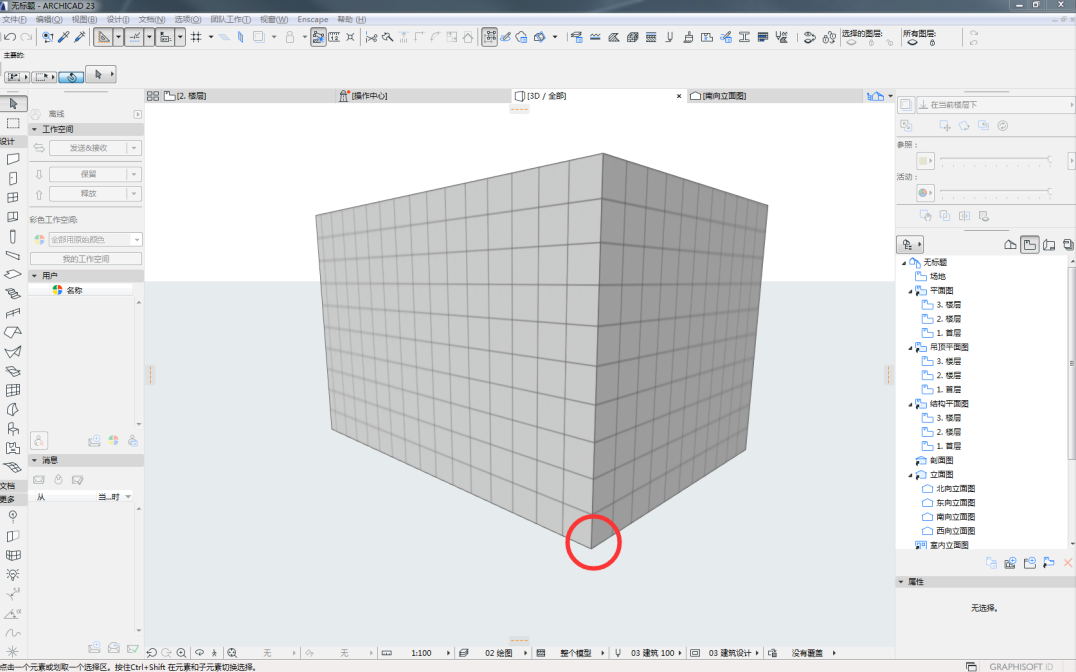Inject parameters with the syringe icon

80,37
